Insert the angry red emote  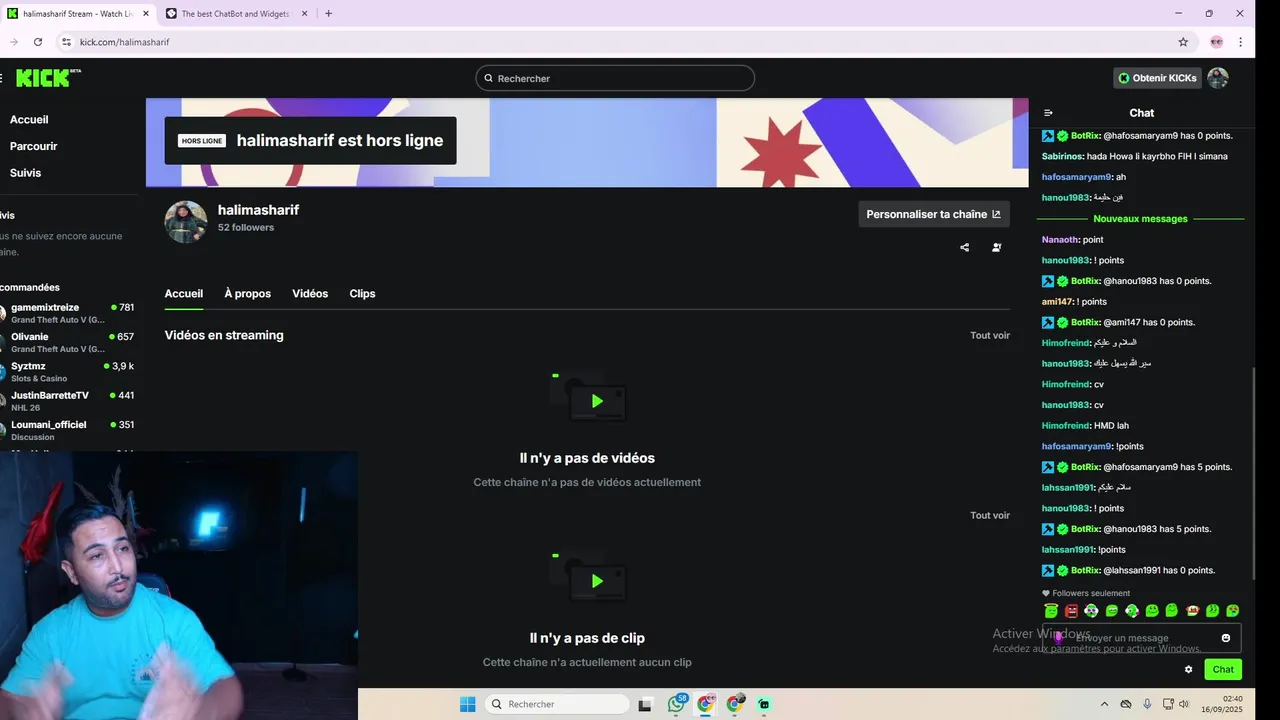1071,610
